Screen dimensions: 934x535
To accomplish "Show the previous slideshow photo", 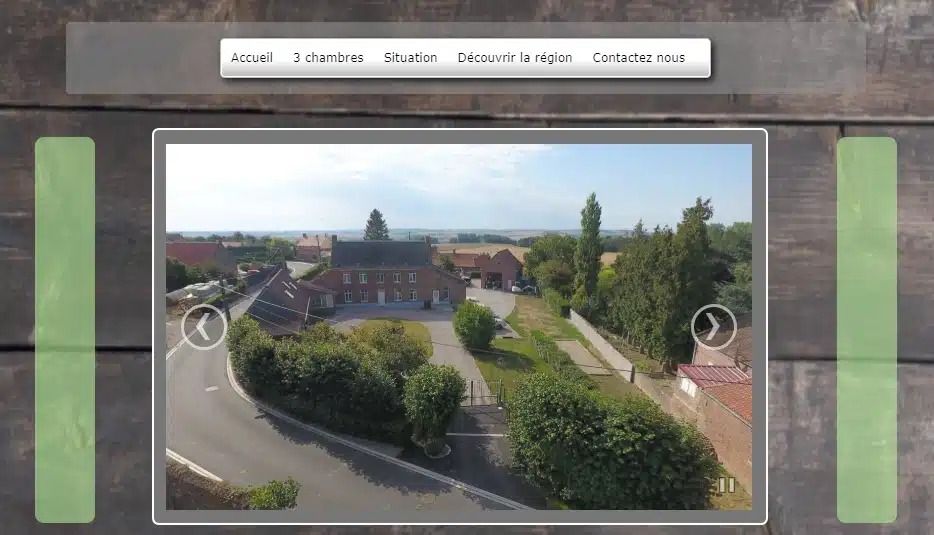I will pyautogui.click(x=203, y=327).
